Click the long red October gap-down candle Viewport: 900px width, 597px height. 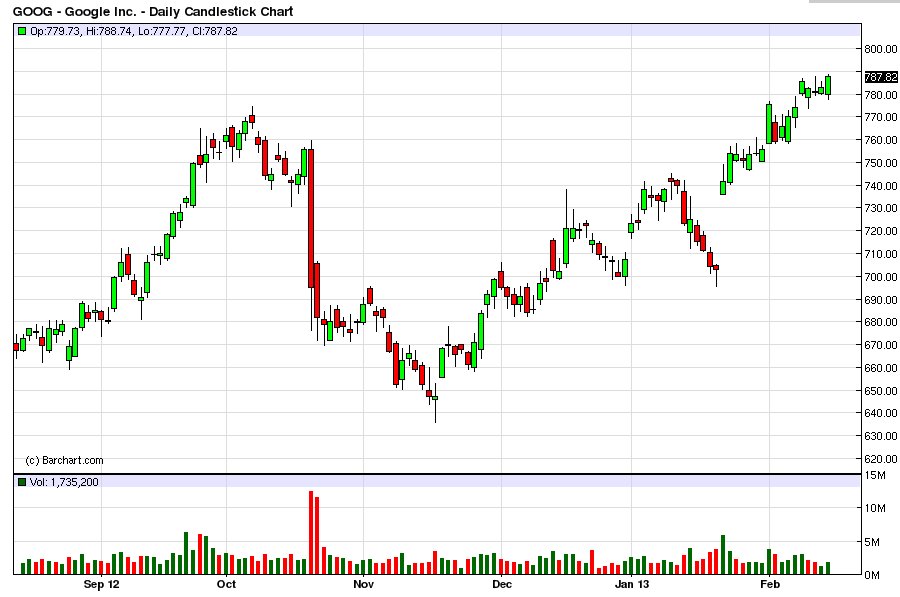coord(311,218)
